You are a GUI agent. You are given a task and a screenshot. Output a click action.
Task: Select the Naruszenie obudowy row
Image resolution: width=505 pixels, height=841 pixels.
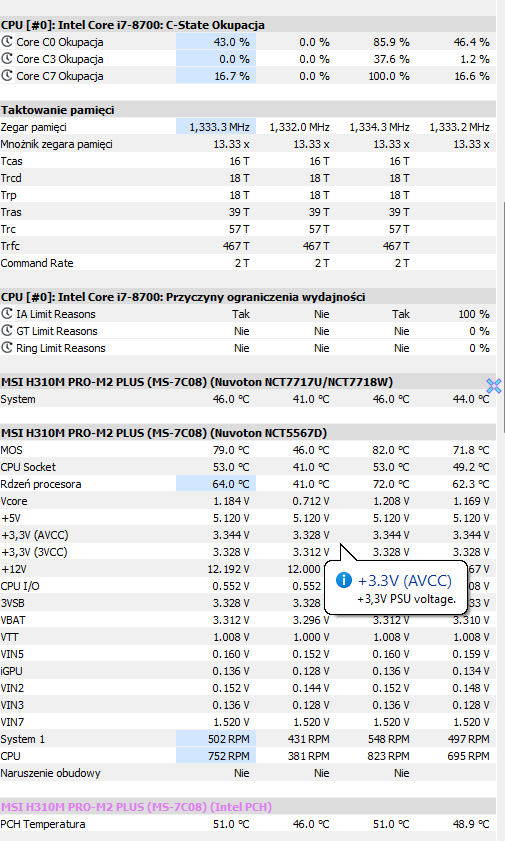tap(248, 773)
